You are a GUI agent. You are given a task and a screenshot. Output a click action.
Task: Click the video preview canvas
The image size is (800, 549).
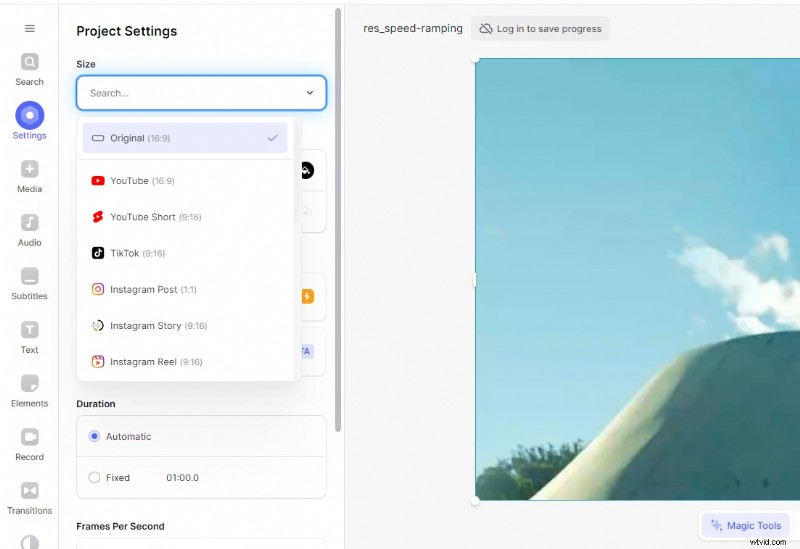[x=637, y=279]
